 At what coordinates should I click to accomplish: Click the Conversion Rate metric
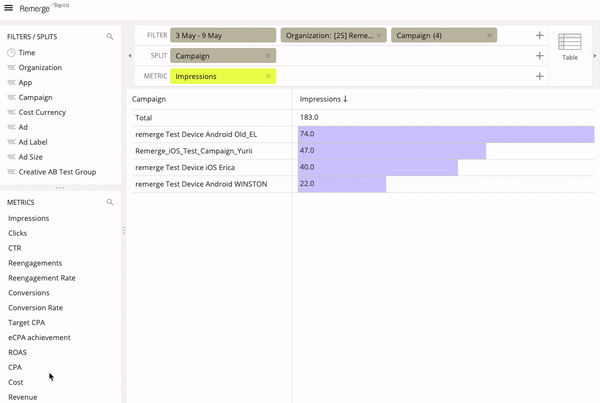click(x=35, y=308)
